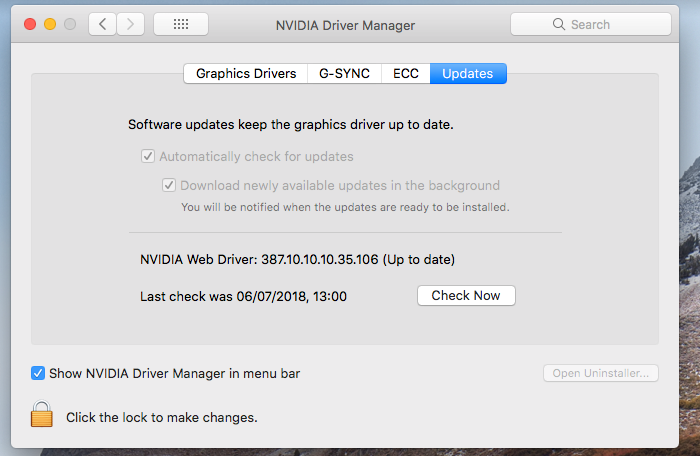Close the window with the red button
The height and width of the screenshot is (456, 700).
[30, 24]
